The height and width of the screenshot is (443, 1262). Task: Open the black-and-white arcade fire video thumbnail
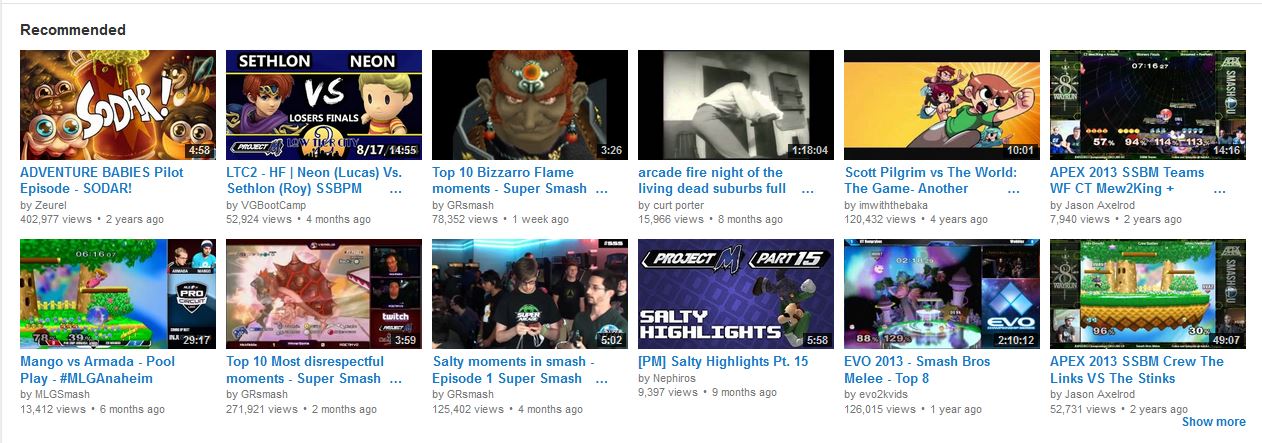736,105
